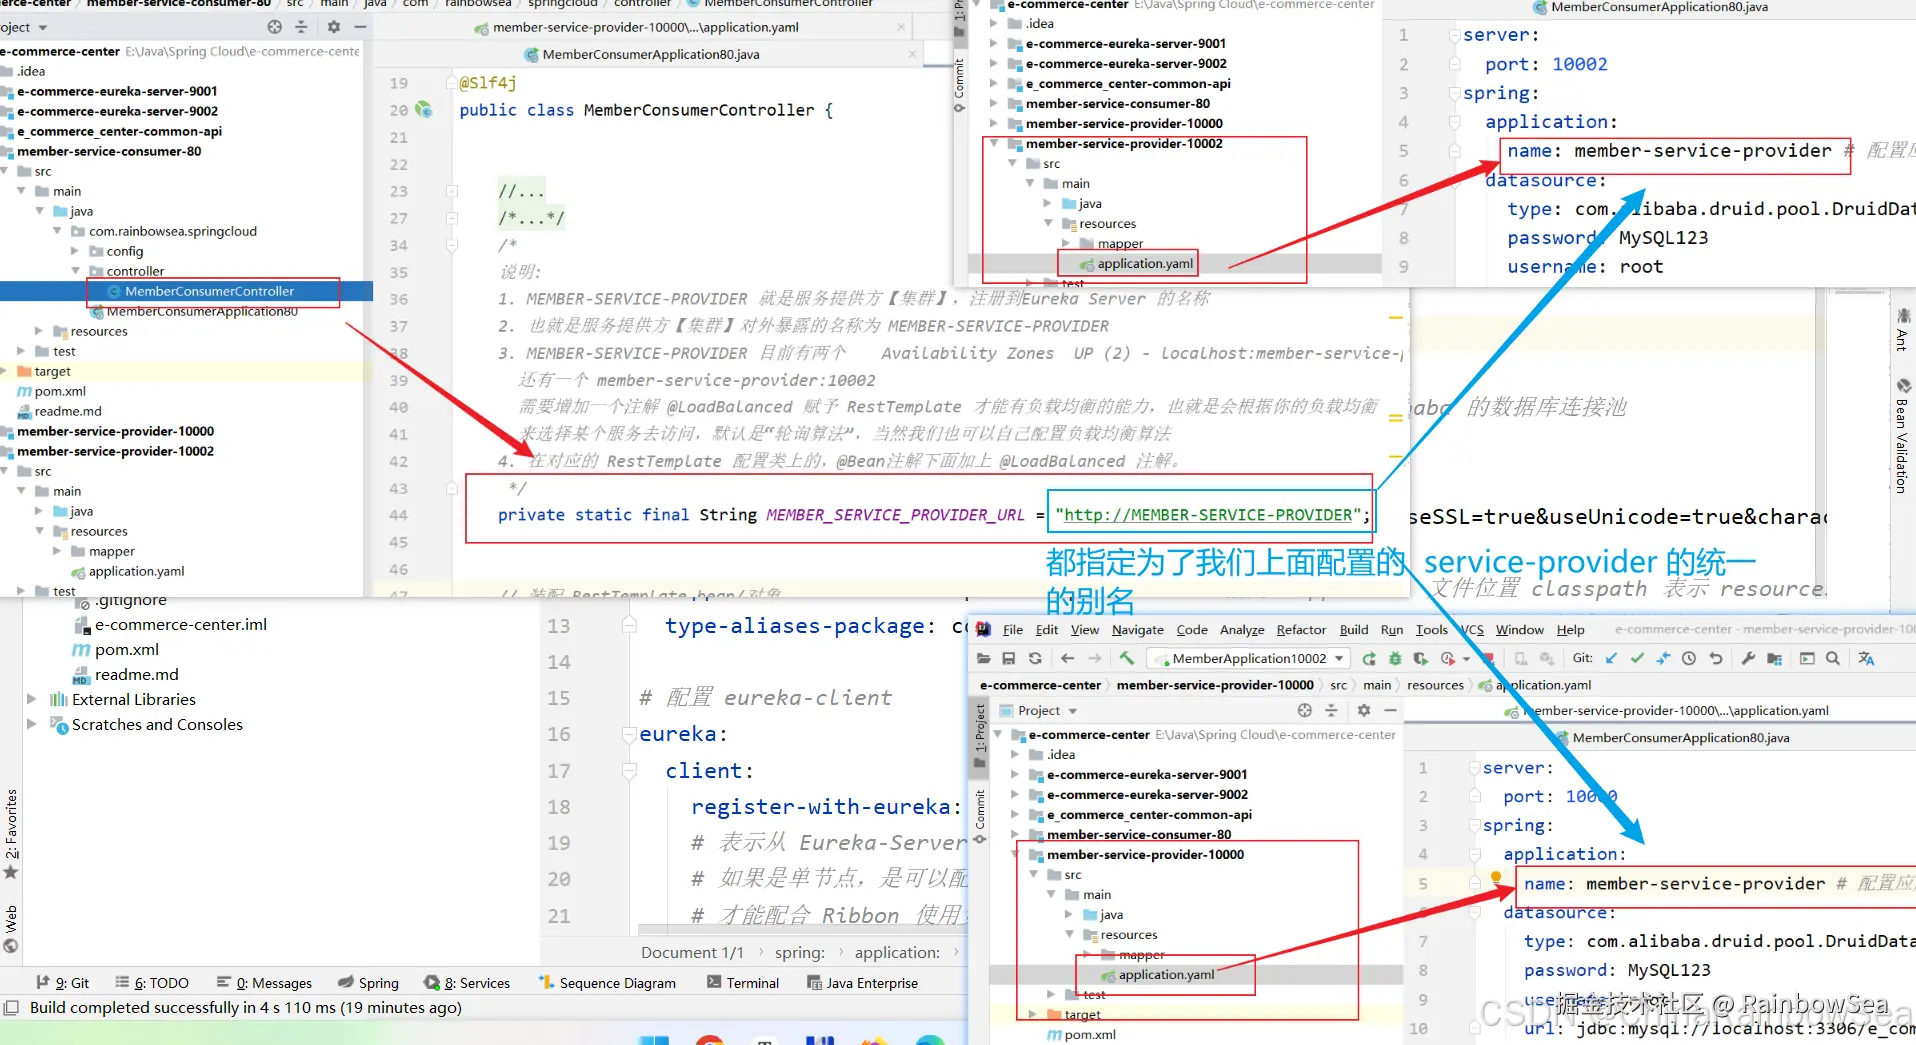Expand the External Libraries node
The width and height of the screenshot is (1916, 1045).
[32, 700]
